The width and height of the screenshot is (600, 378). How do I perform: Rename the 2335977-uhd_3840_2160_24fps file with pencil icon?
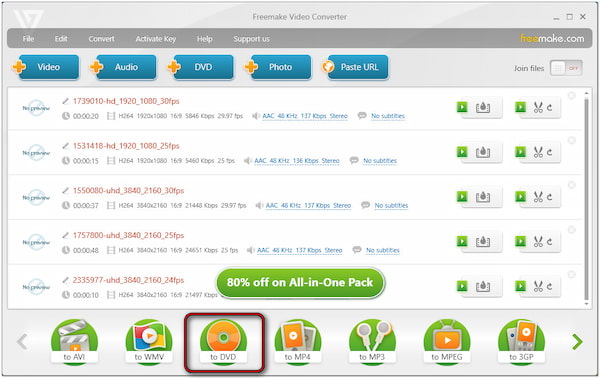coord(65,280)
